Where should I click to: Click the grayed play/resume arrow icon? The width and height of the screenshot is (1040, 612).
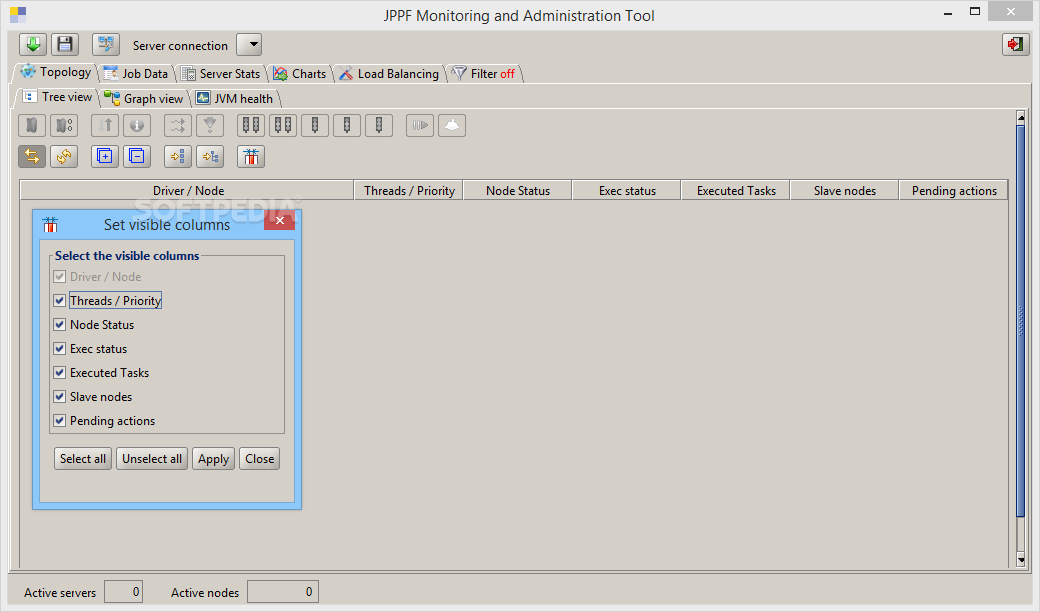tap(420, 125)
